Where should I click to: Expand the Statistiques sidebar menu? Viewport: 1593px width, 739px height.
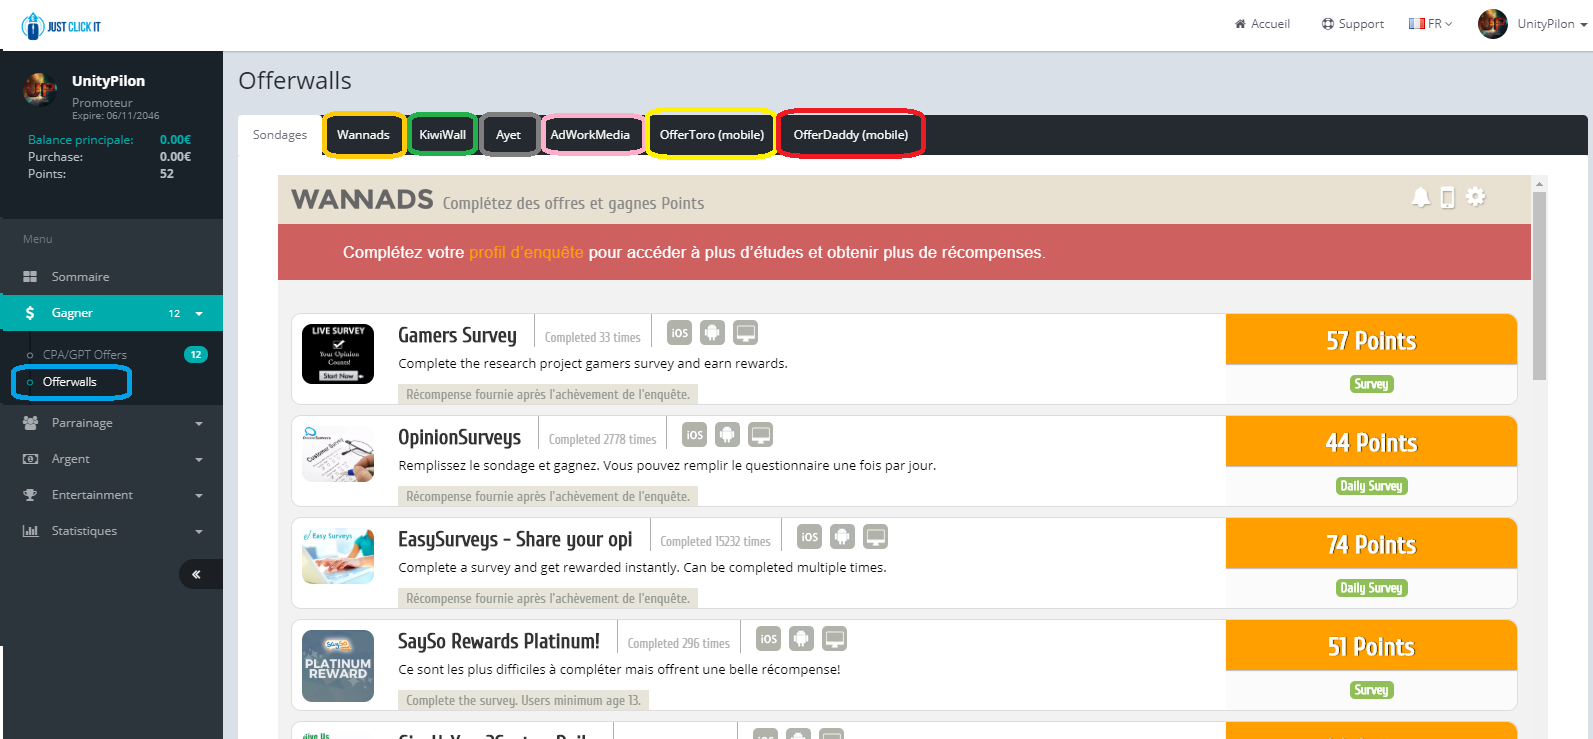[112, 531]
